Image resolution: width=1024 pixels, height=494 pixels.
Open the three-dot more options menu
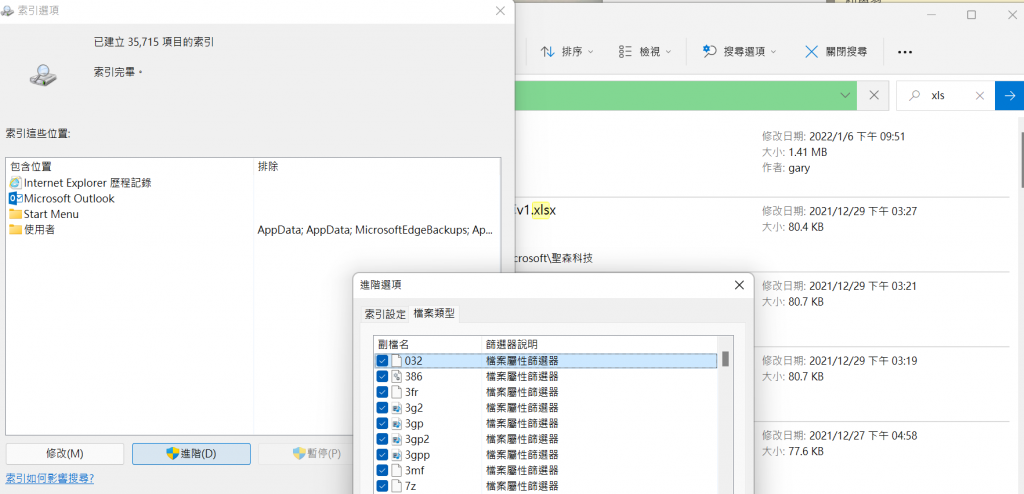pos(904,52)
